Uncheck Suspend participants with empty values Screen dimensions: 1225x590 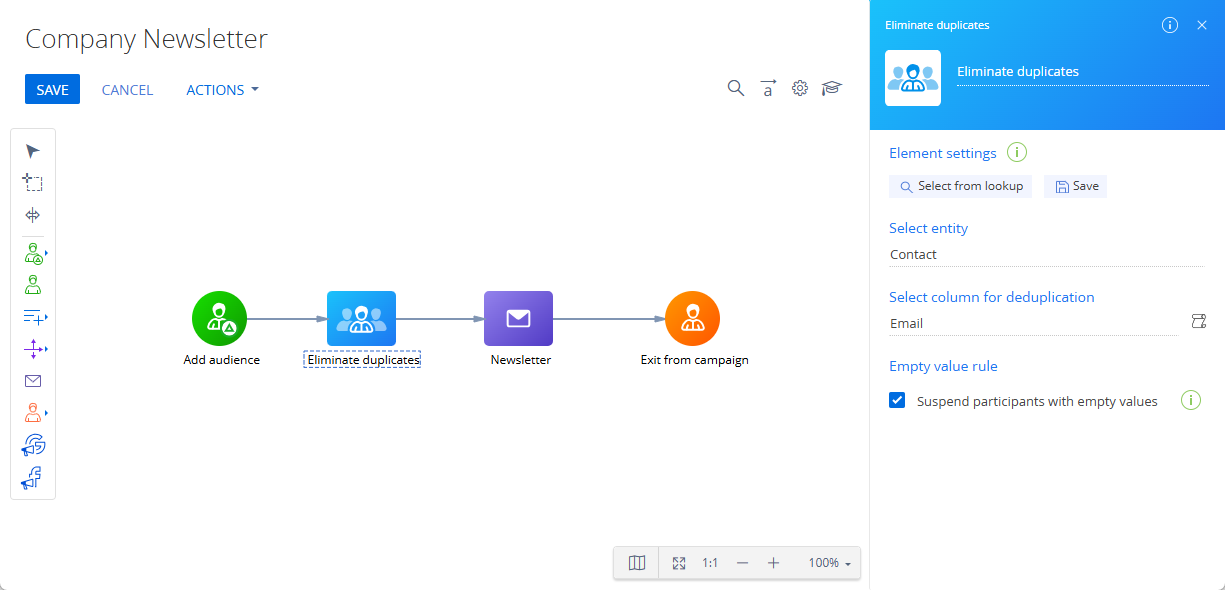tap(897, 401)
